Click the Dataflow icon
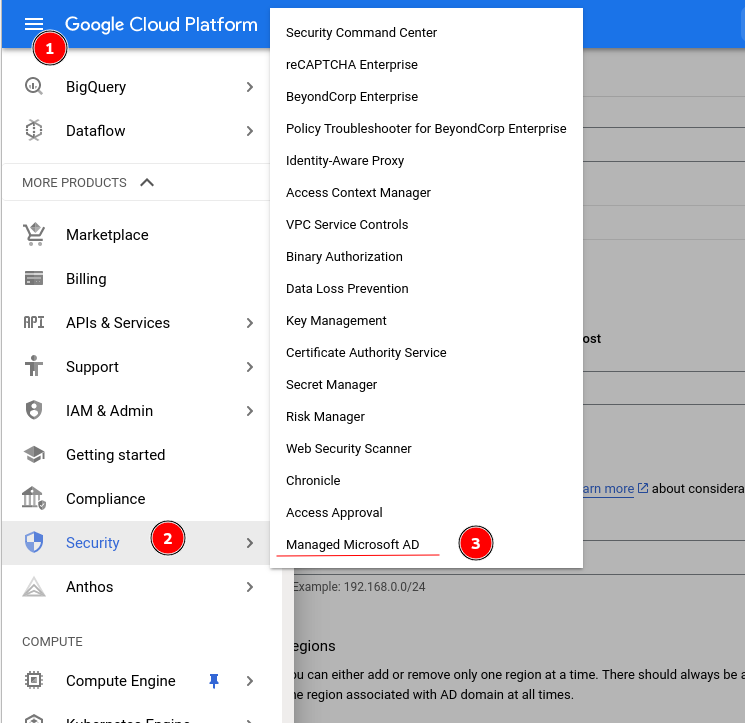 click(34, 130)
